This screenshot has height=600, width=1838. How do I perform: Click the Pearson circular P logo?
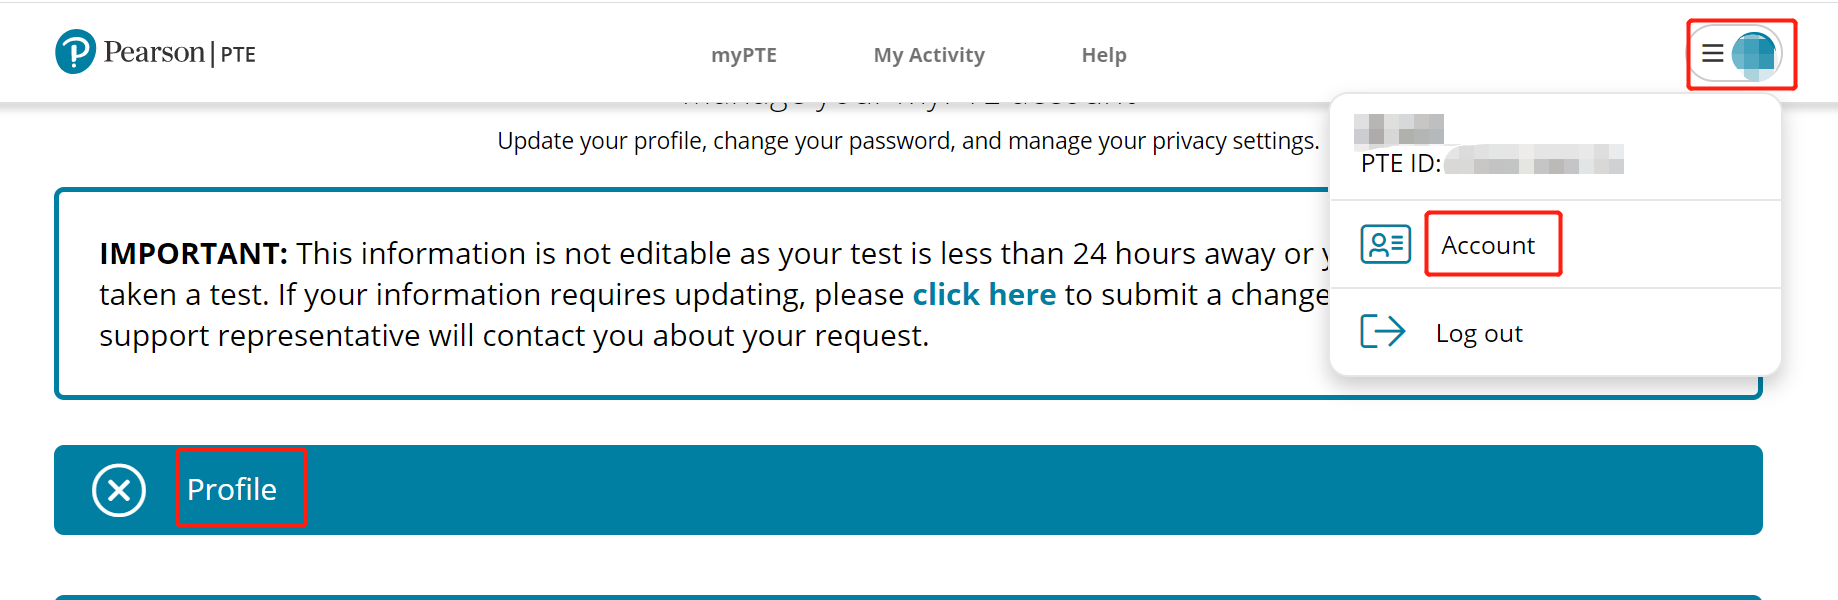(75, 52)
